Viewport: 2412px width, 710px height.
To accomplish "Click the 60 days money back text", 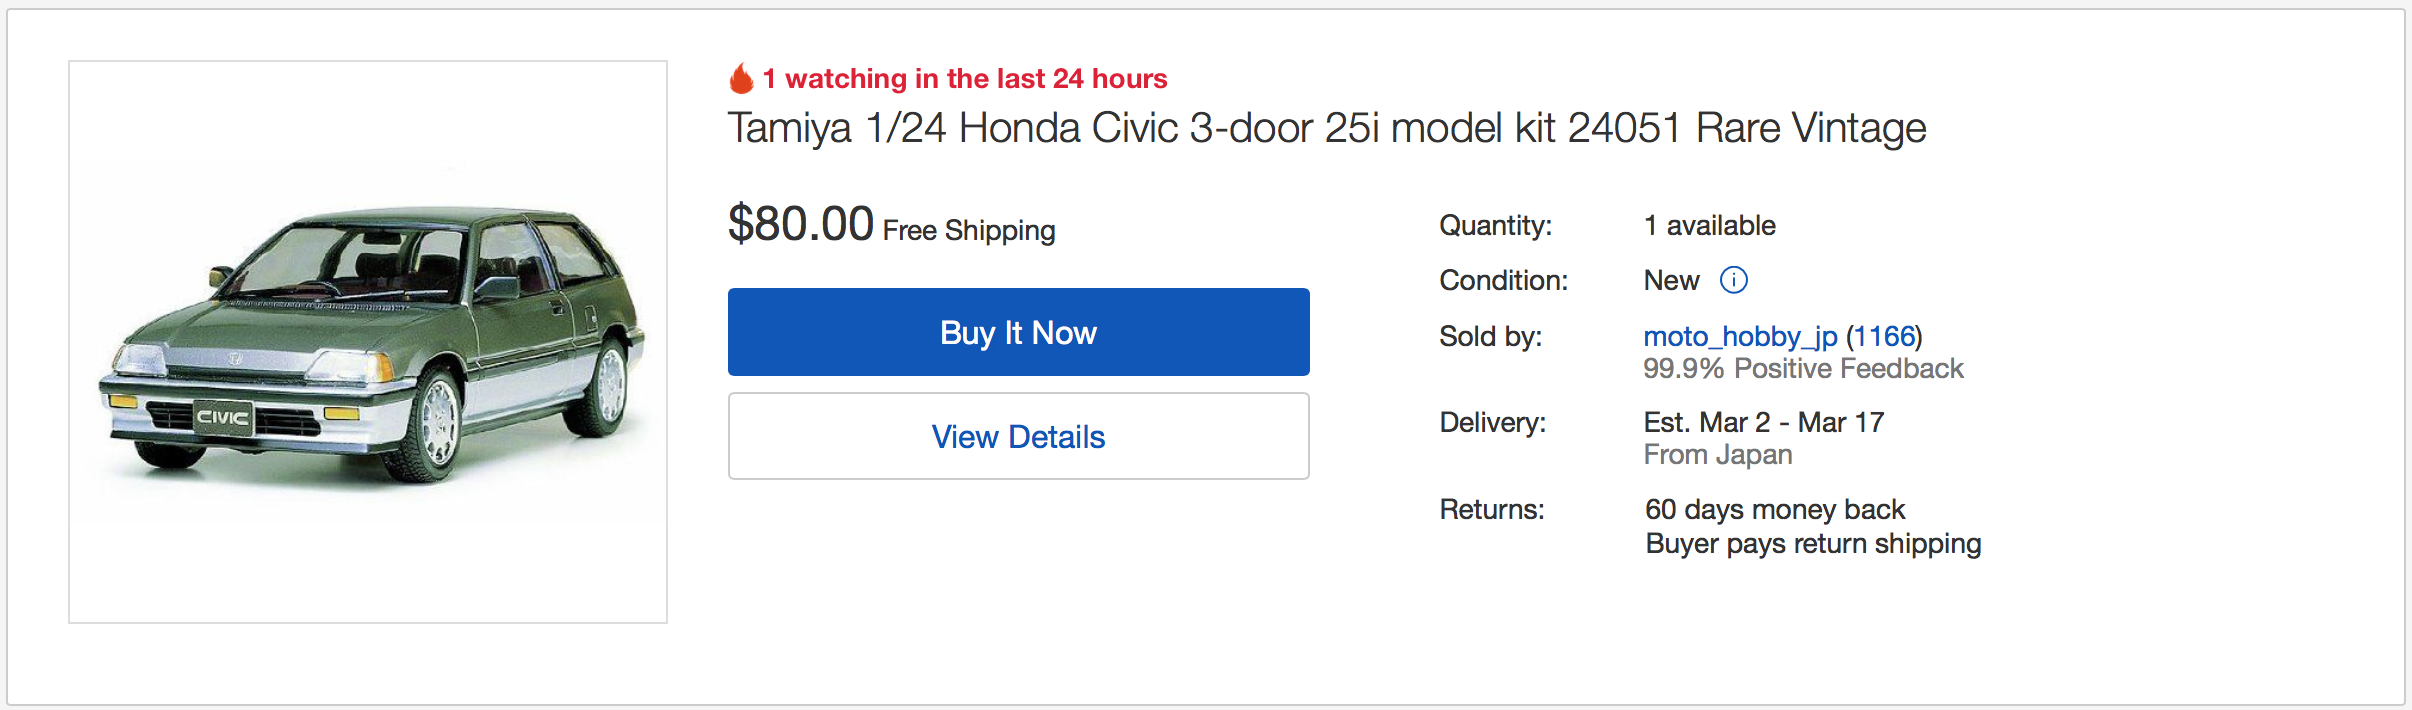I will pyautogui.click(x=1775, y=510).
